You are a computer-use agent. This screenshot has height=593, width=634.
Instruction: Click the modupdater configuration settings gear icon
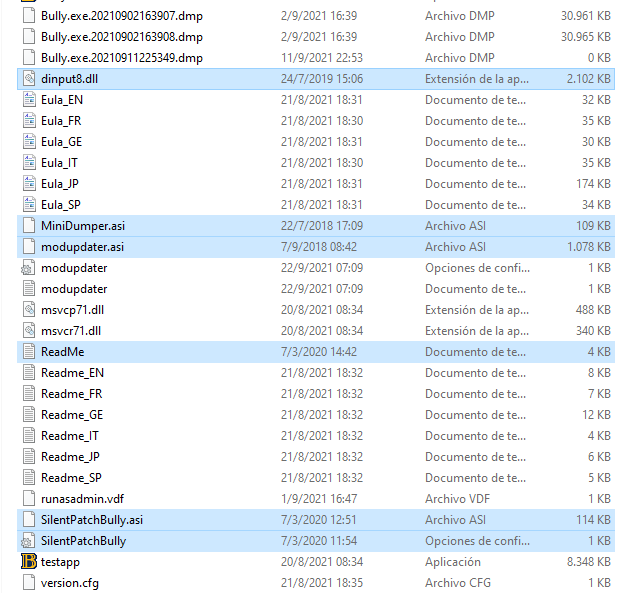pos(28,268)
